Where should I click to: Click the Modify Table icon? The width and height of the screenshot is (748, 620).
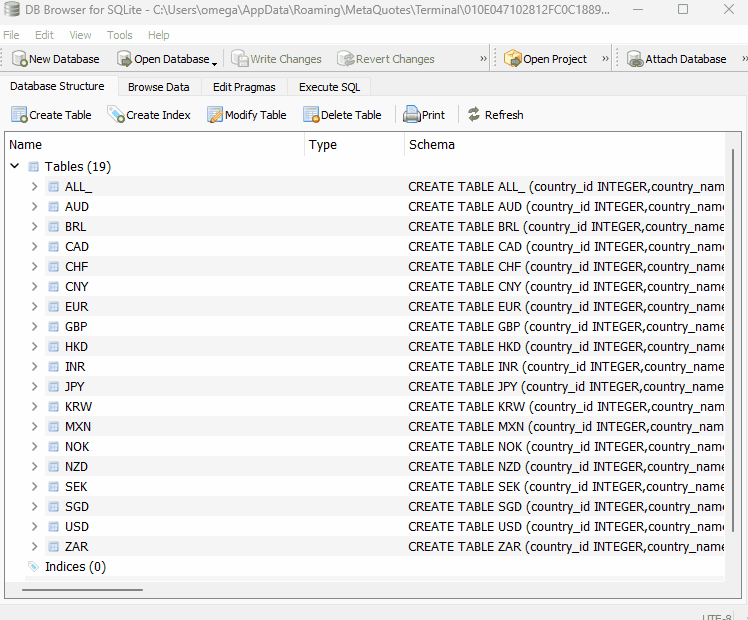[215, 115]
